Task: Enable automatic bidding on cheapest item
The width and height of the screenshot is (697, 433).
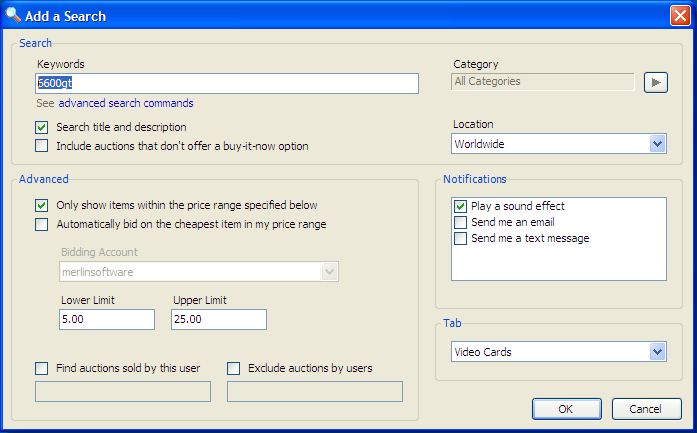Action: 42,224
